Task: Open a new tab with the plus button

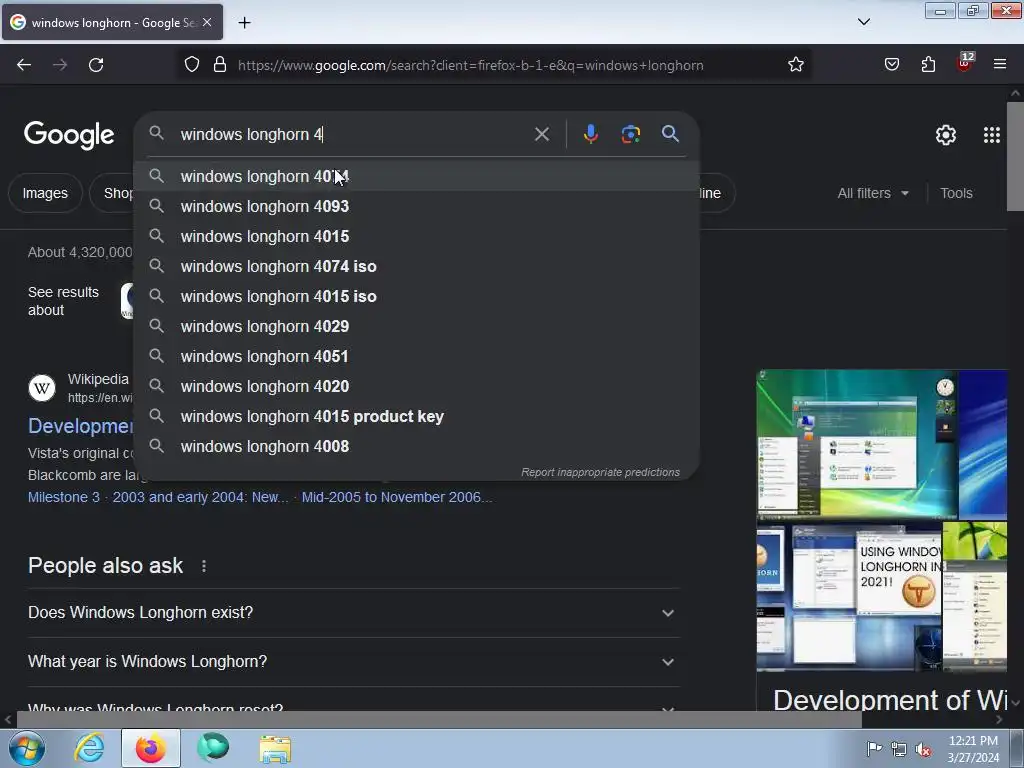Action: click(244, 23)
